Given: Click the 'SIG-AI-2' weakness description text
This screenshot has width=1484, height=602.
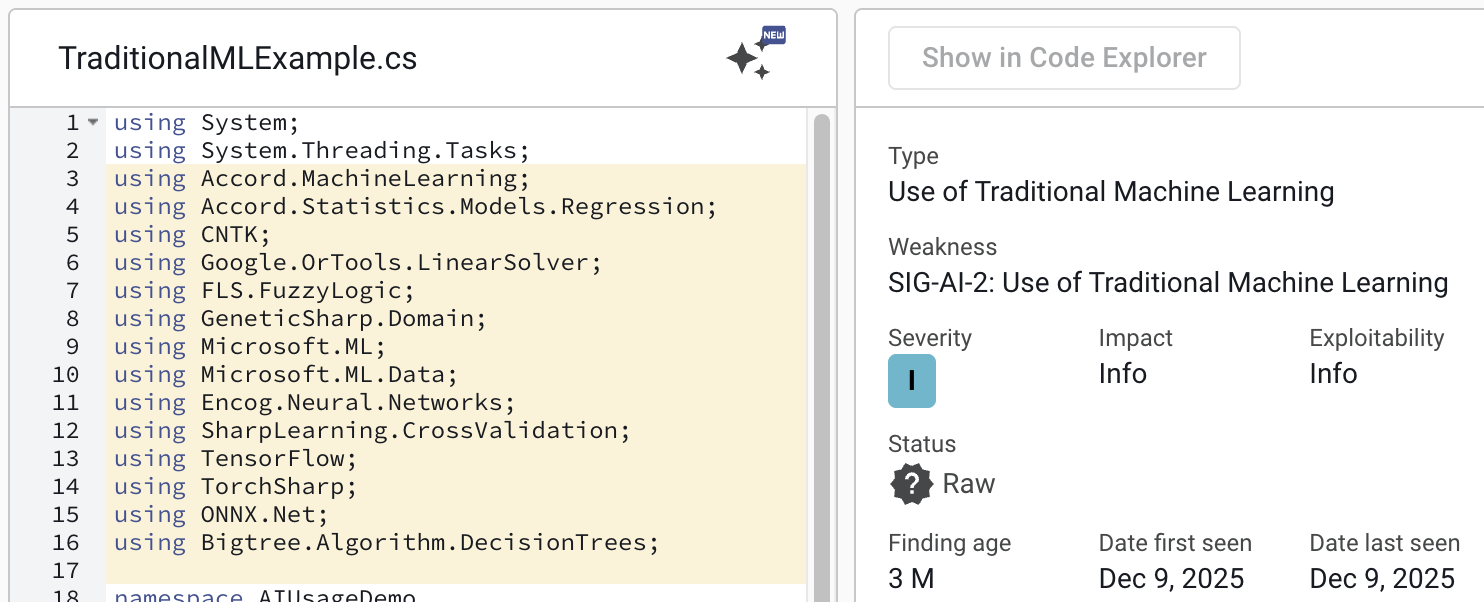Looking at the screenshot, I should pyautogui.click(x=1167, y=283).
